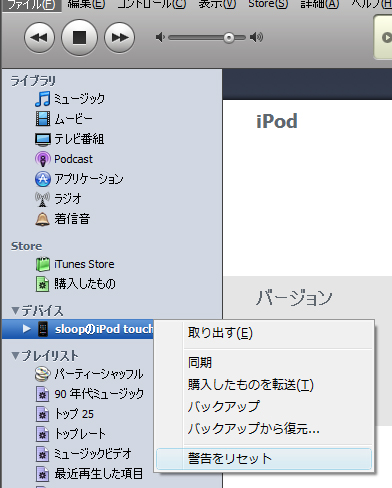392x488 pixels.
Task: Select the ムービー film strip icon
Action: (x=43, y=119)
